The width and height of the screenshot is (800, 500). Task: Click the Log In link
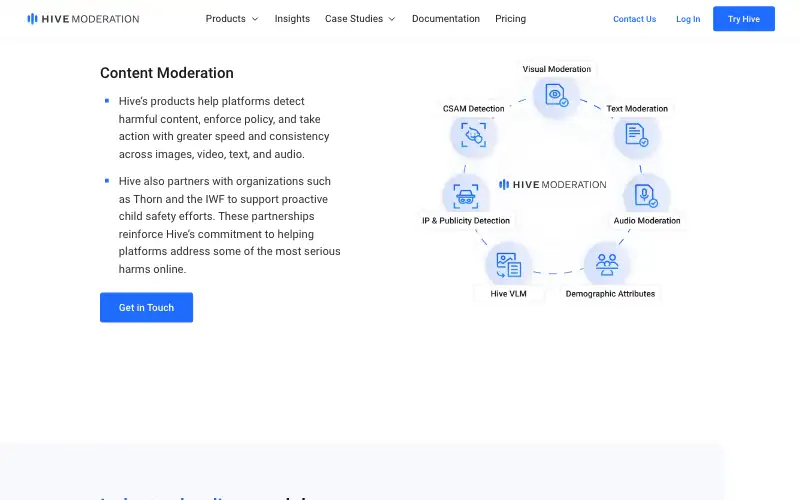(688, 19)
